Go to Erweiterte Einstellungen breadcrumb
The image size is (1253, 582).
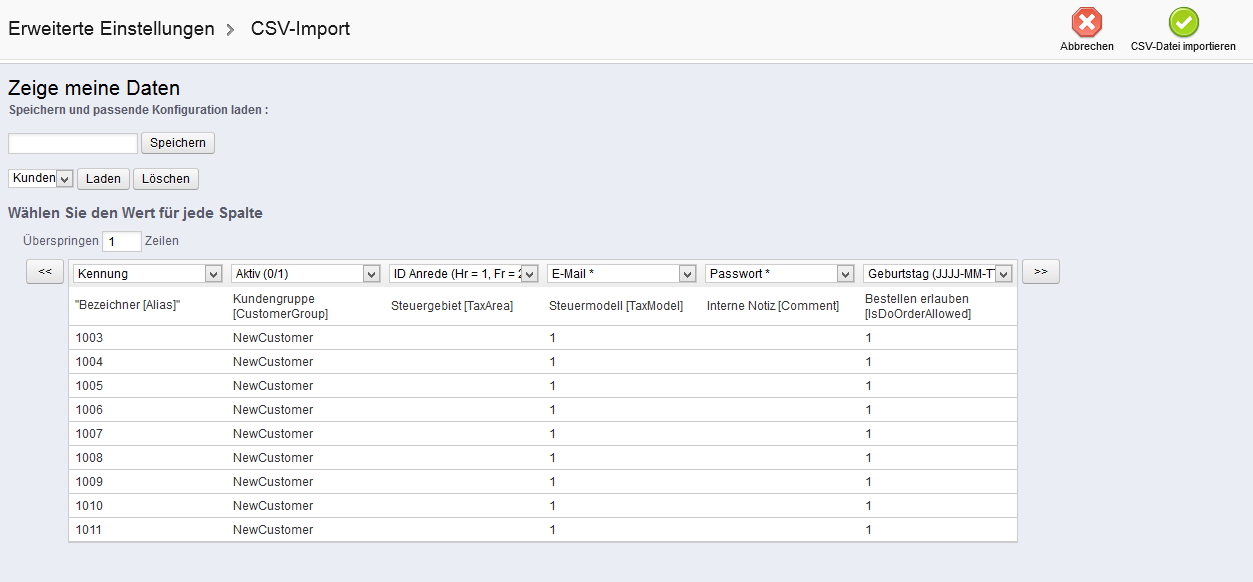(111, 29)
